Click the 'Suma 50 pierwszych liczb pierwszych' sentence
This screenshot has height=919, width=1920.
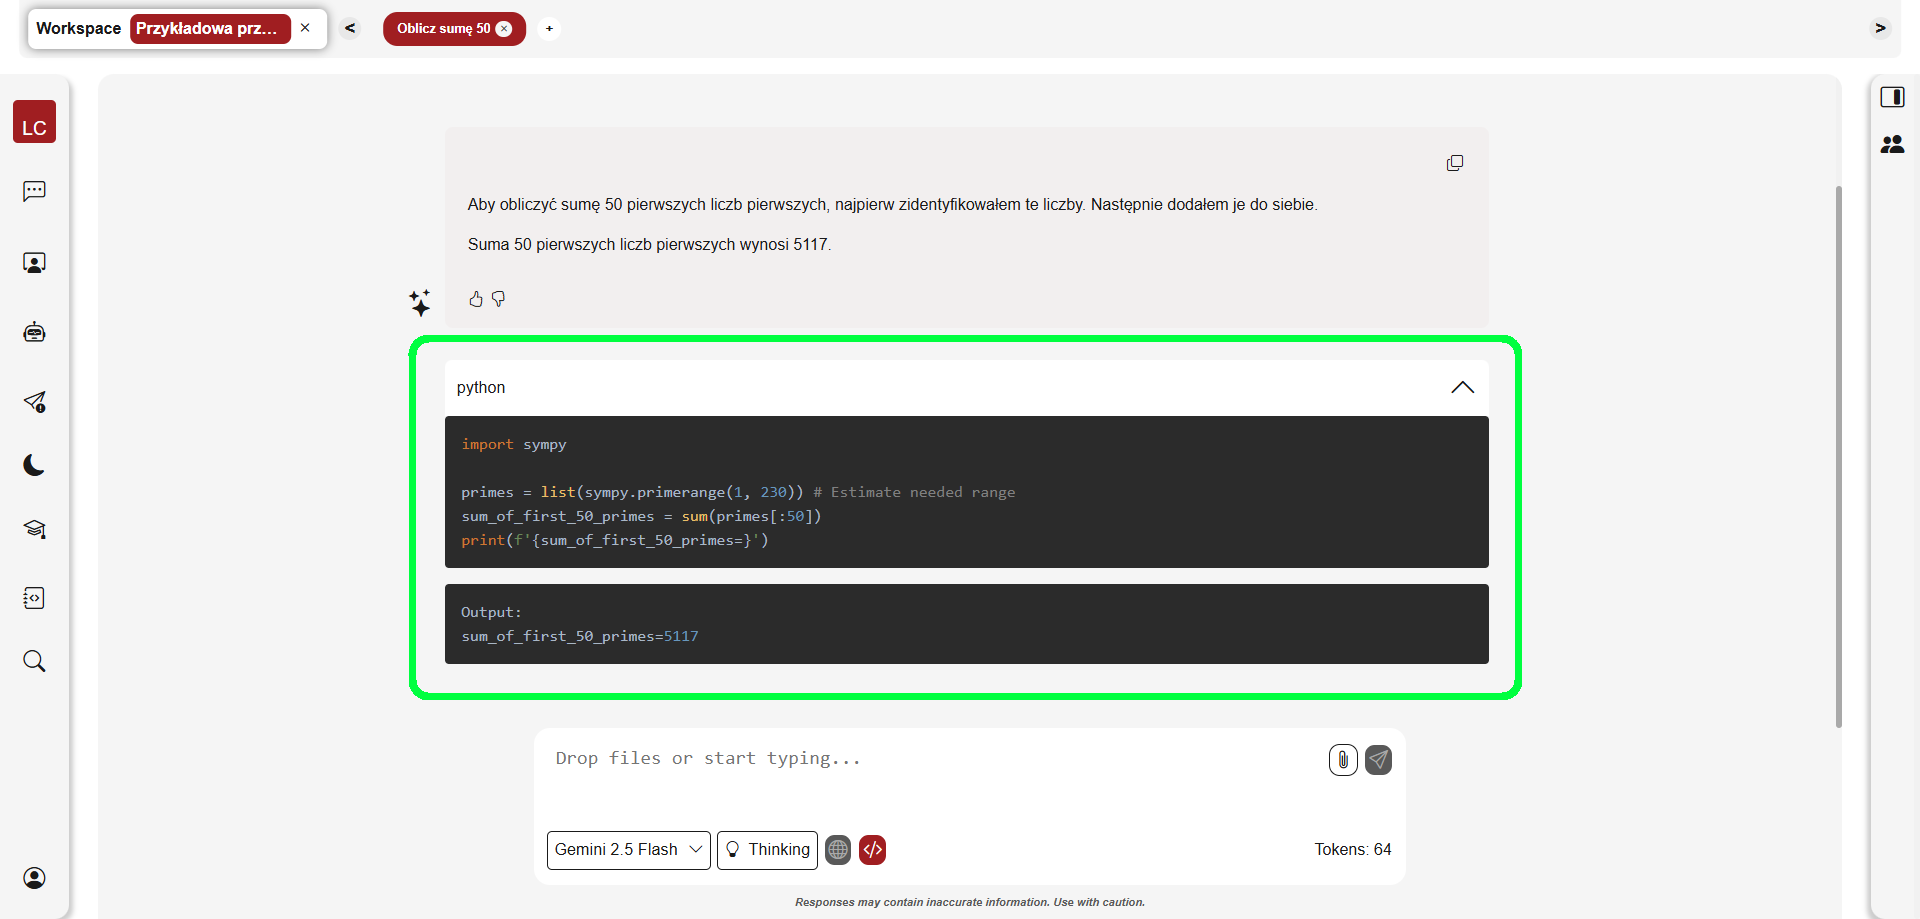tap(649, 245)
